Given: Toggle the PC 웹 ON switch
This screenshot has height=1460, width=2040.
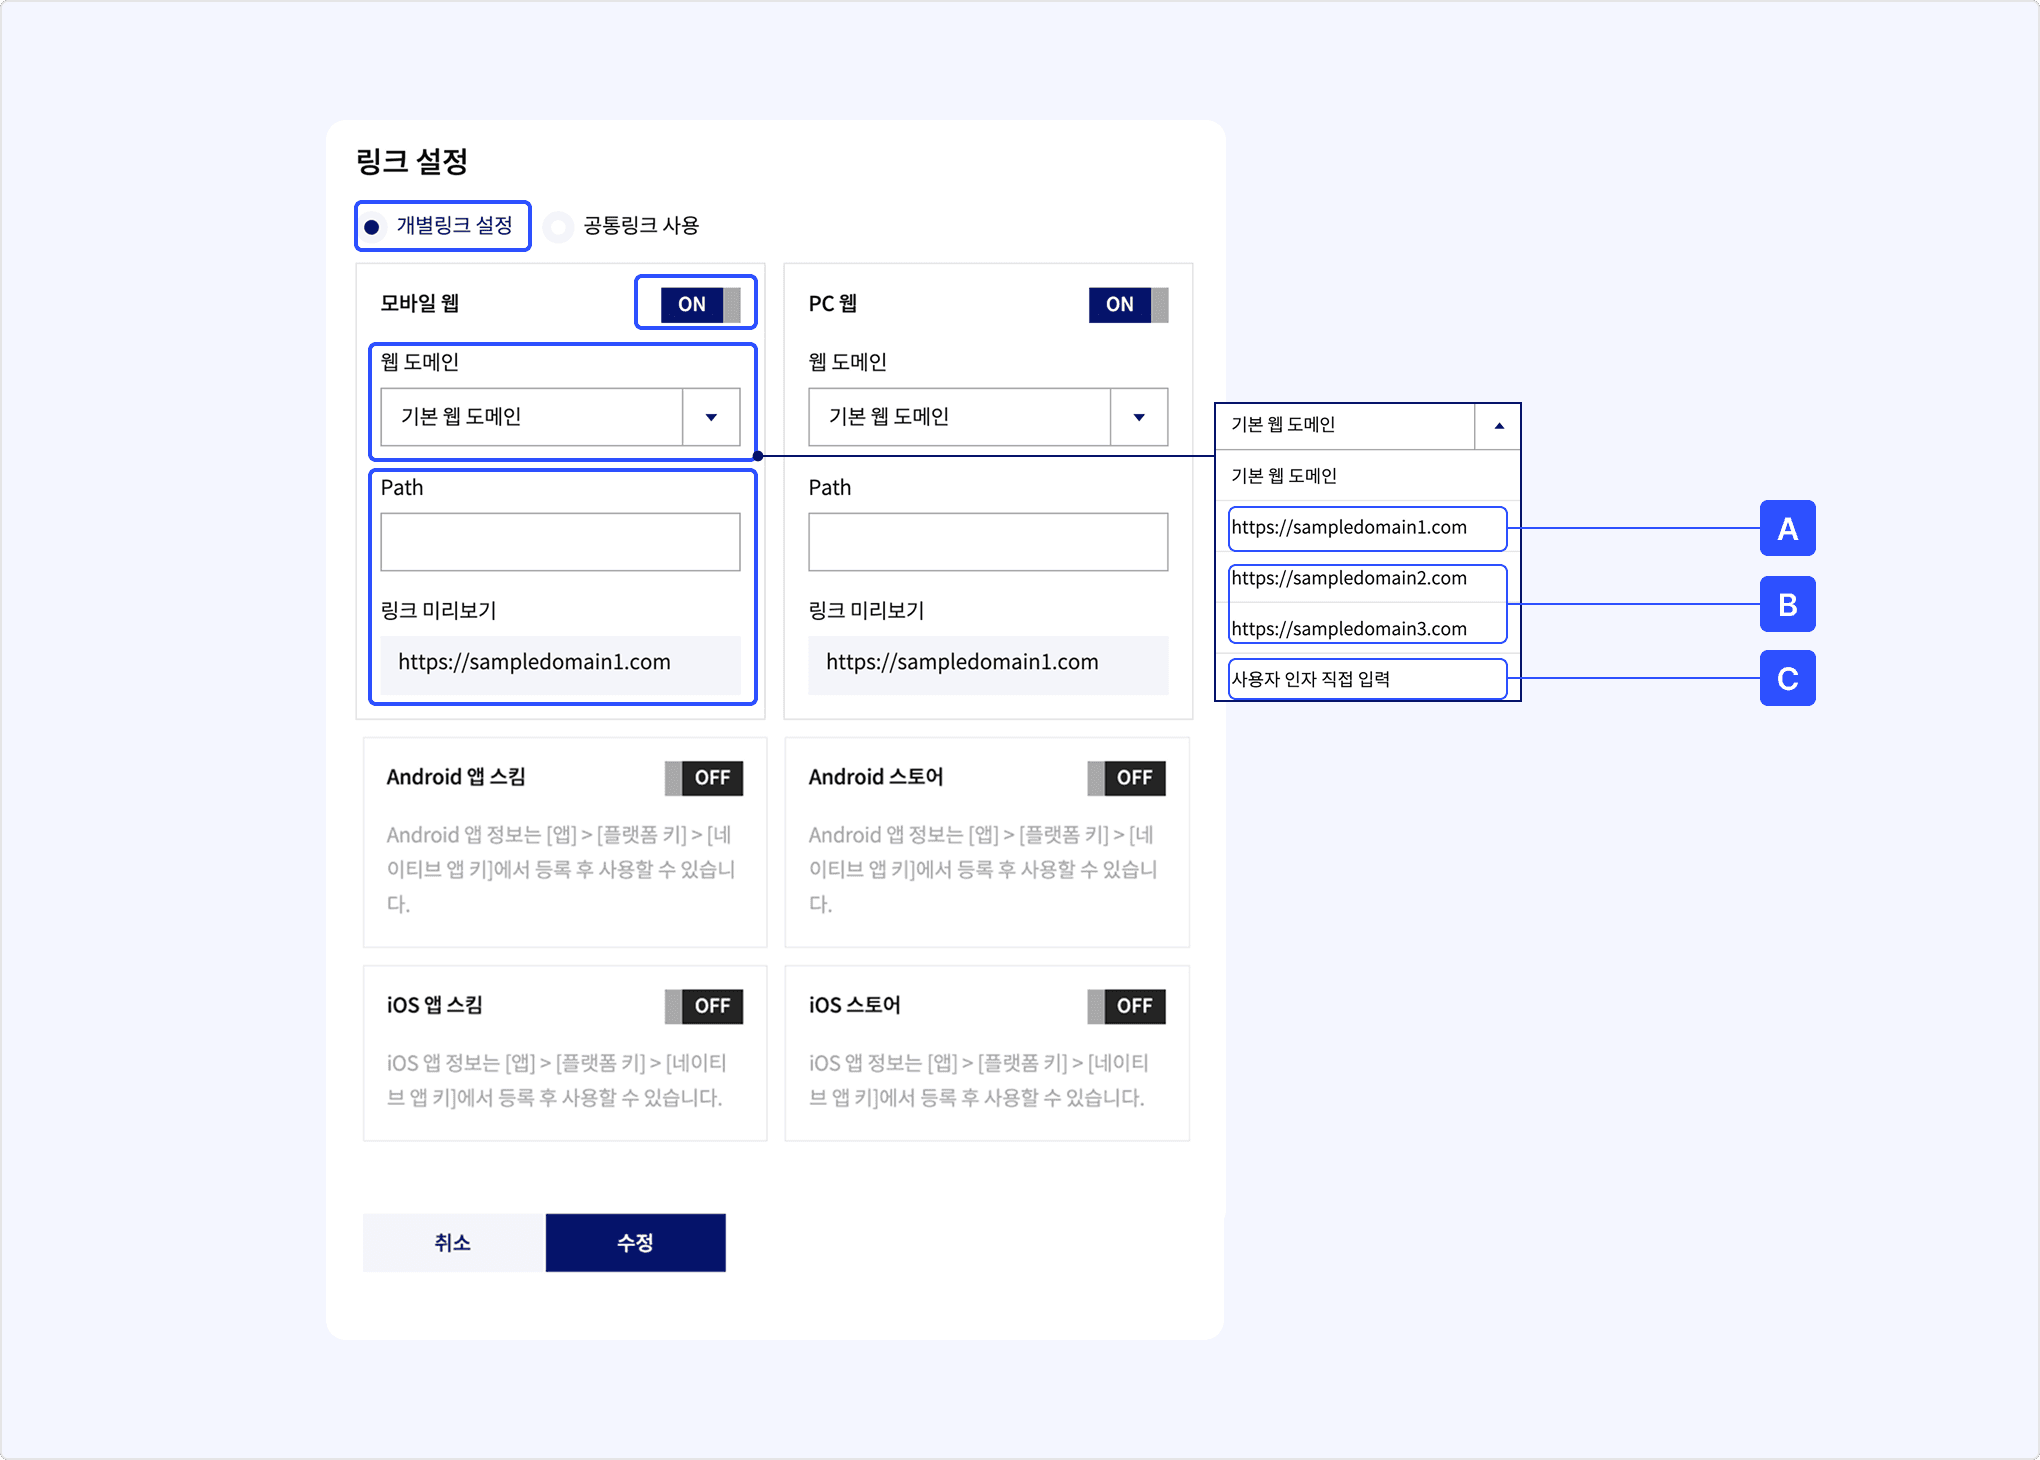Looking at the screenshot, I should tap(1128, 304).
